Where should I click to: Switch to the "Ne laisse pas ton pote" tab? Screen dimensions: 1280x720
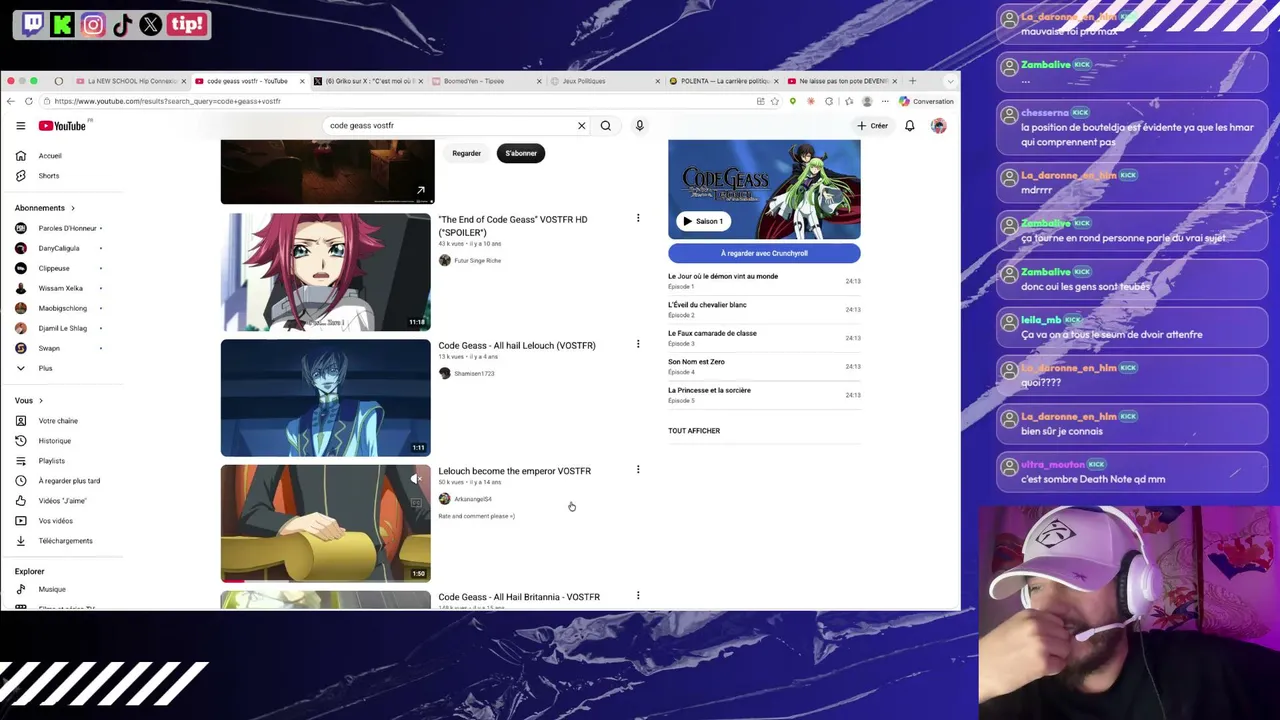coord(842,81)
